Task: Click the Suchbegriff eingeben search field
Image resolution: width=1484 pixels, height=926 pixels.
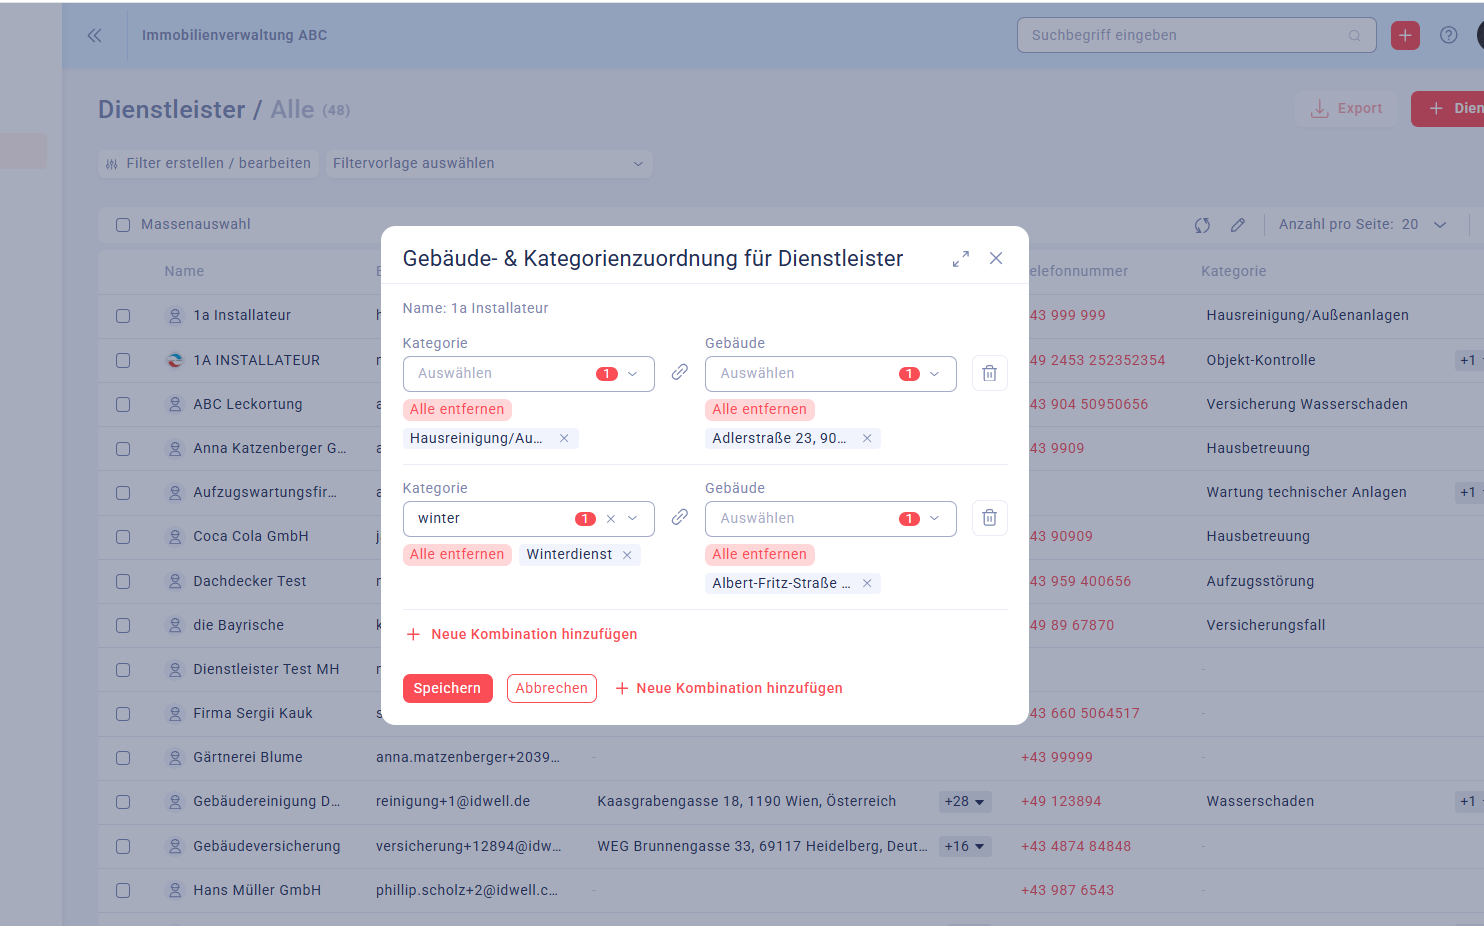Action: pyautogui.click(x=1186, y=35)
